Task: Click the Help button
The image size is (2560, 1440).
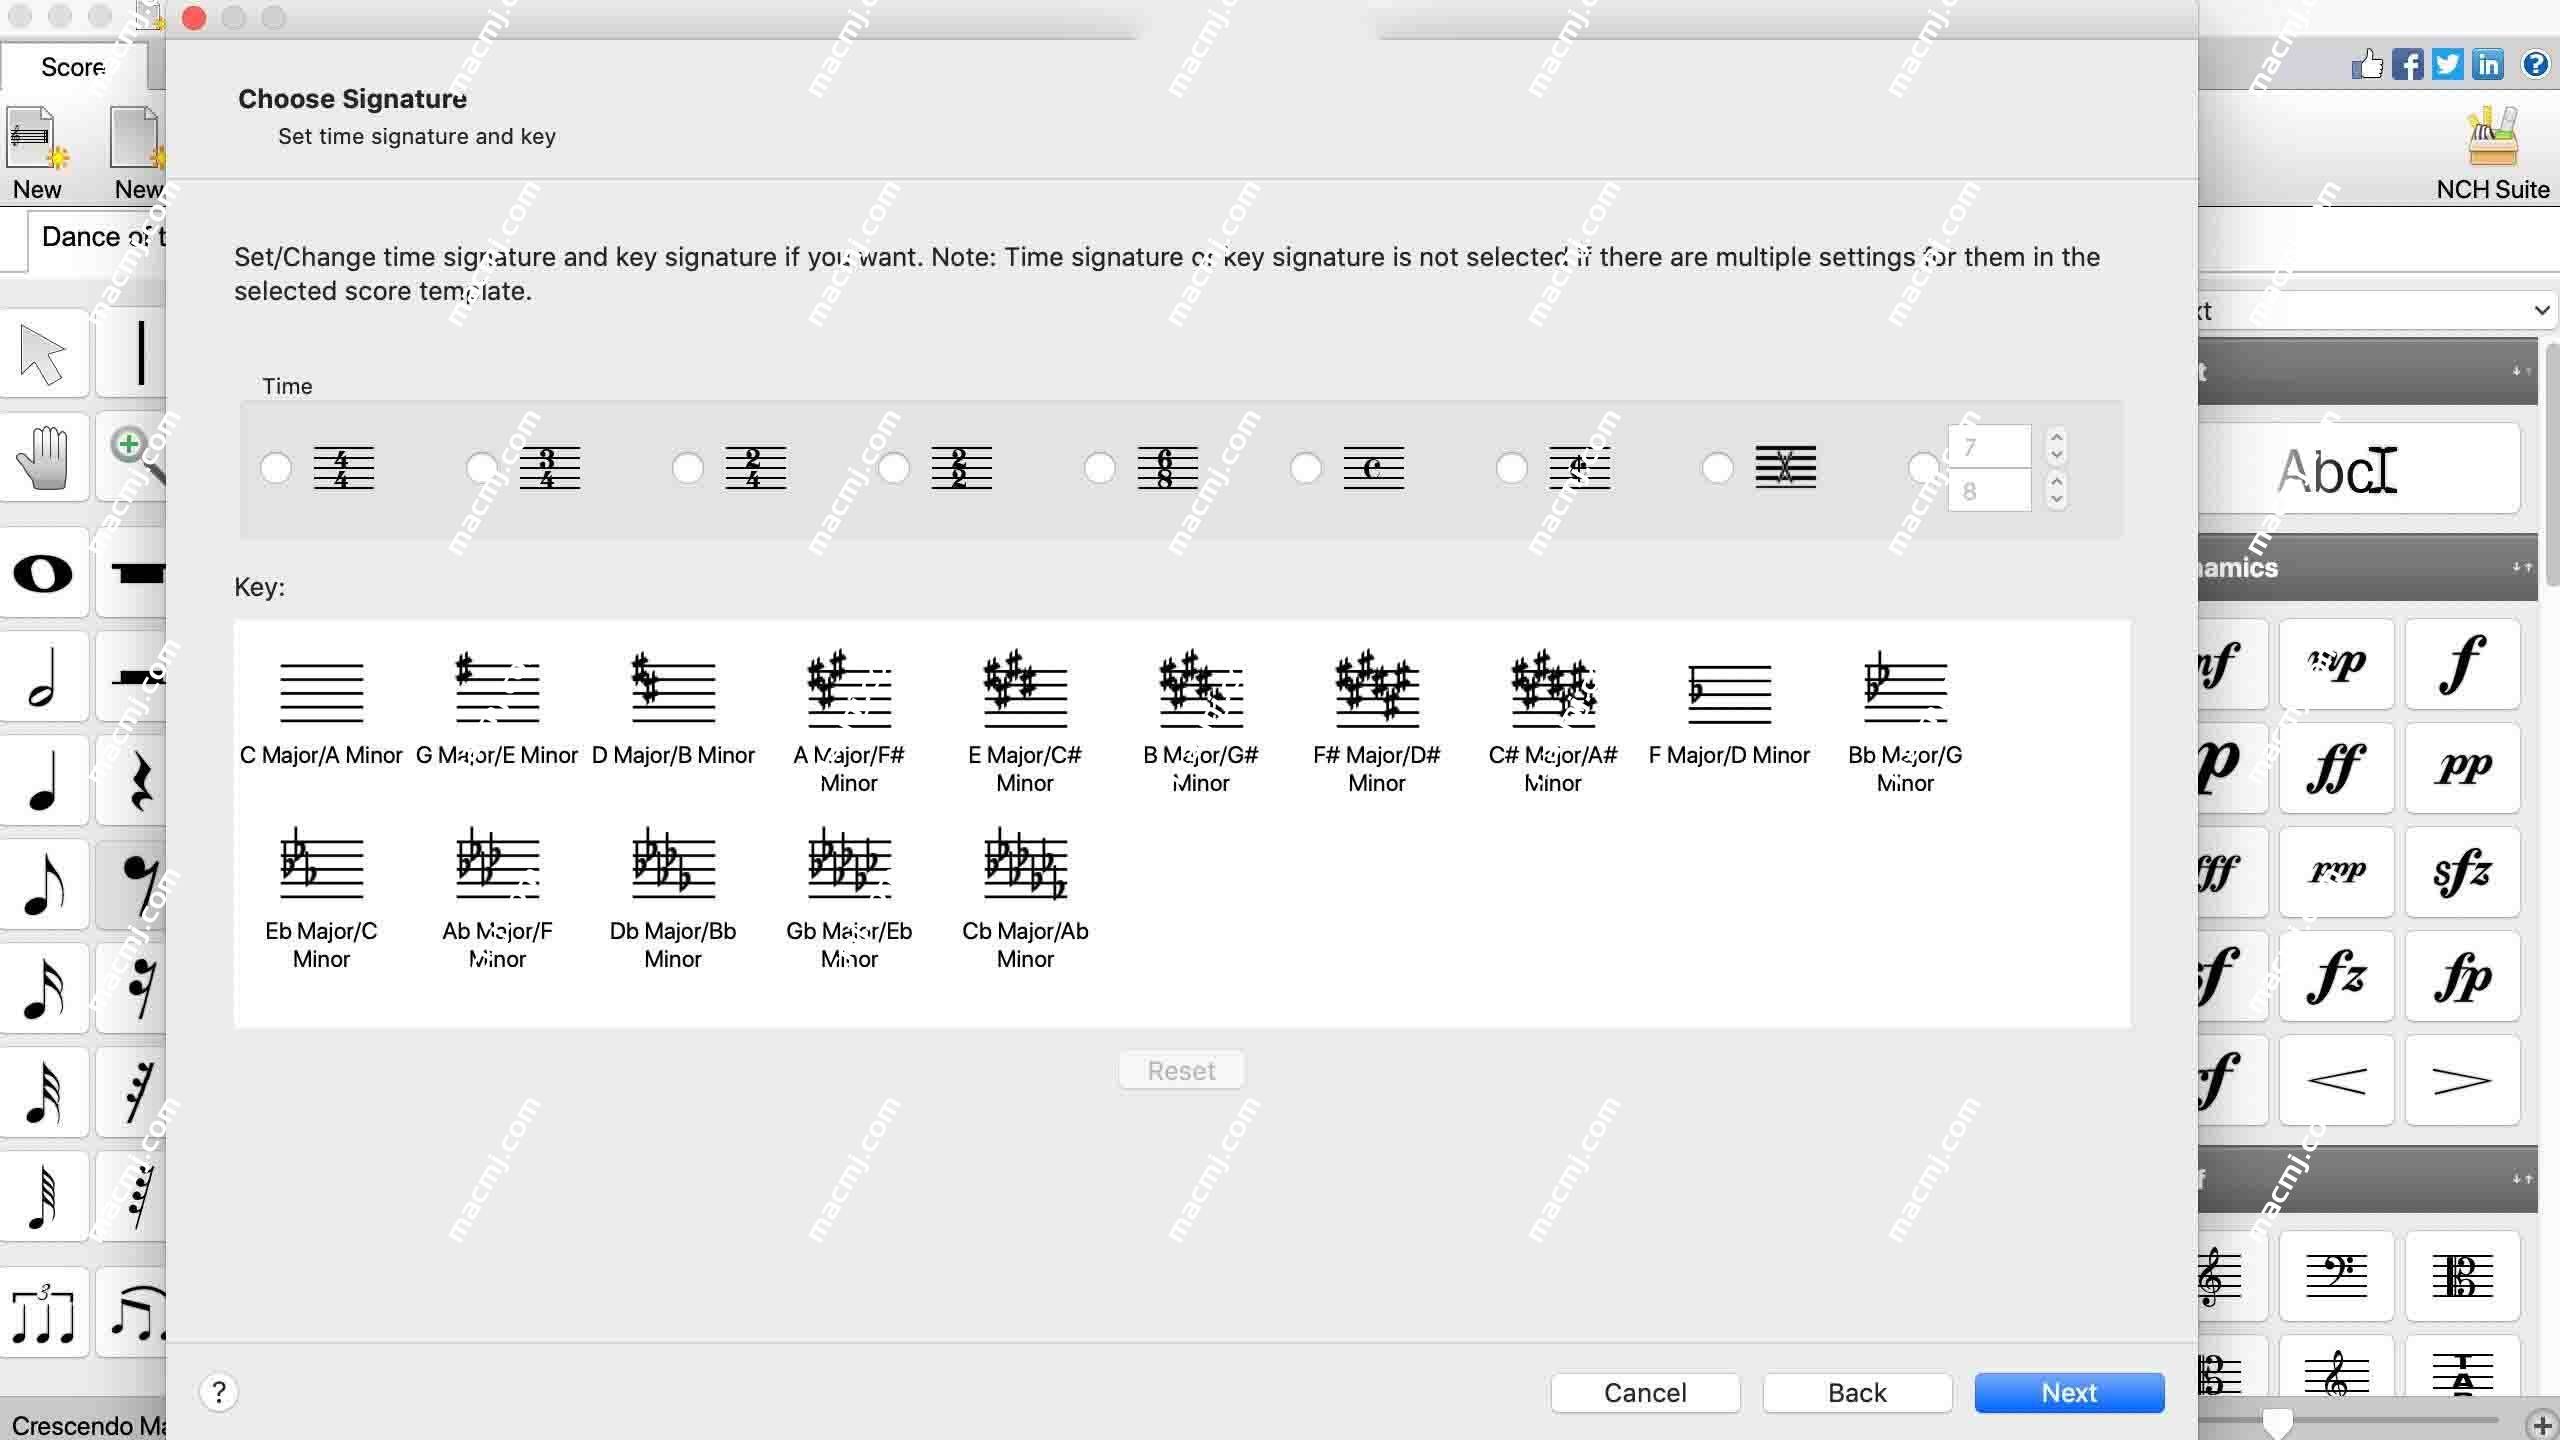Action: coord(218,1391)
